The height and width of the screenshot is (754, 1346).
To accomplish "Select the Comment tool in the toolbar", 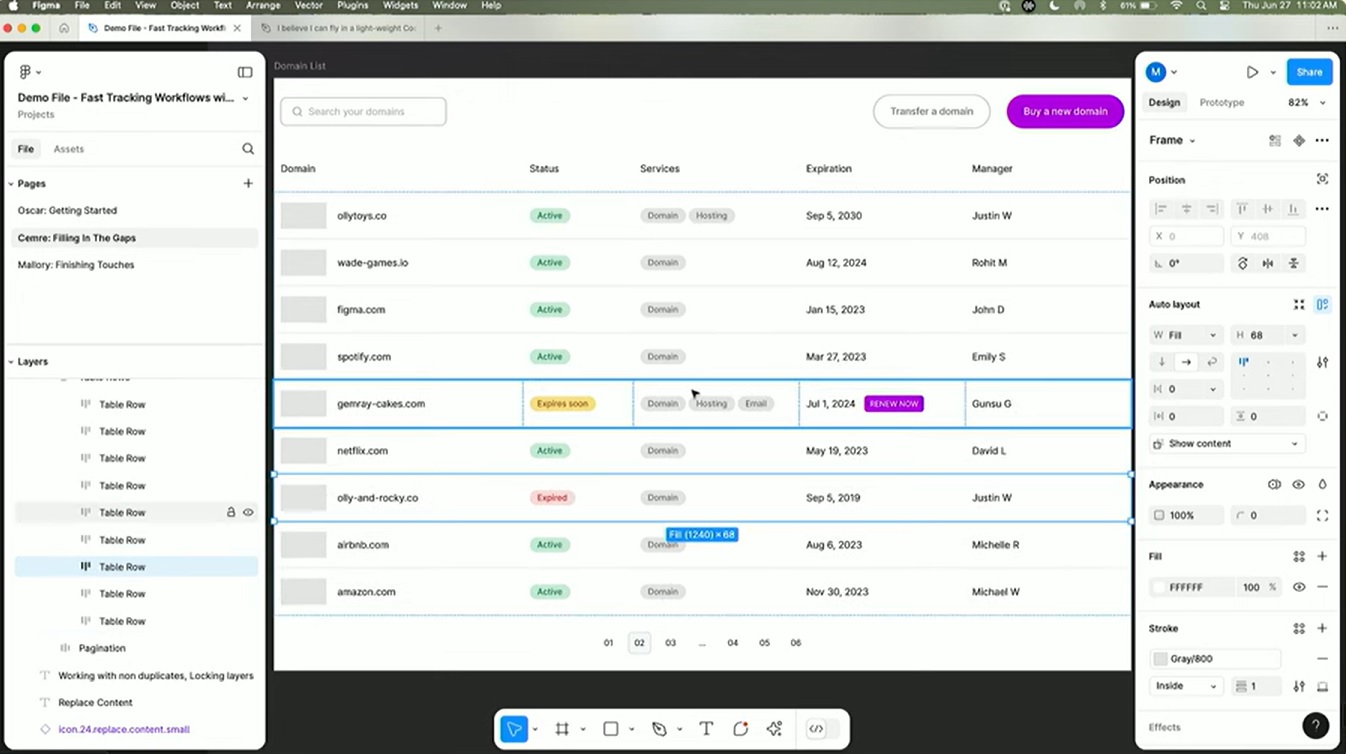I will point(740,729).
